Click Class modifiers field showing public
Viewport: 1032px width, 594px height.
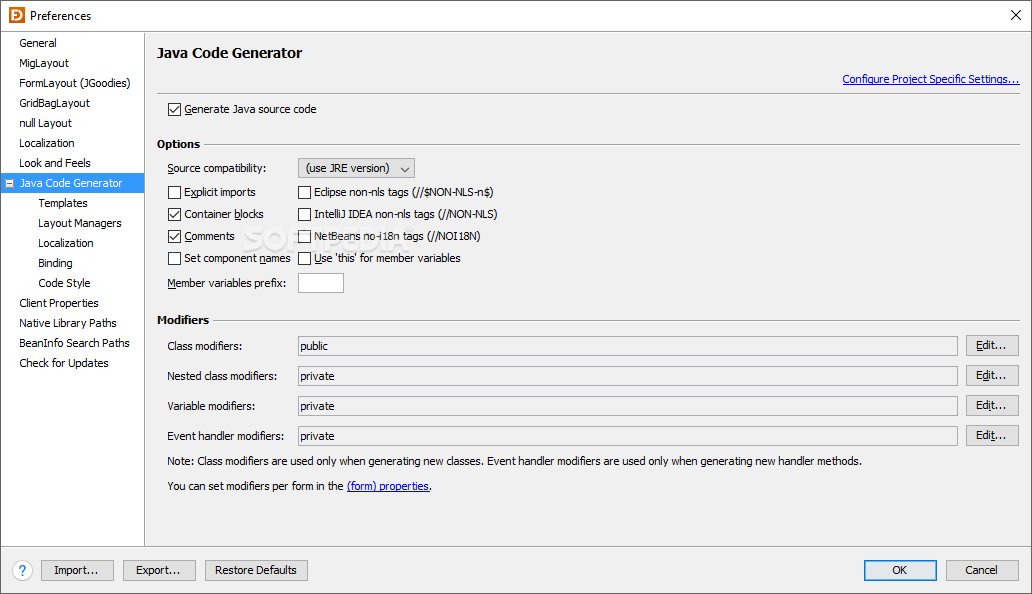pos(627,346)
